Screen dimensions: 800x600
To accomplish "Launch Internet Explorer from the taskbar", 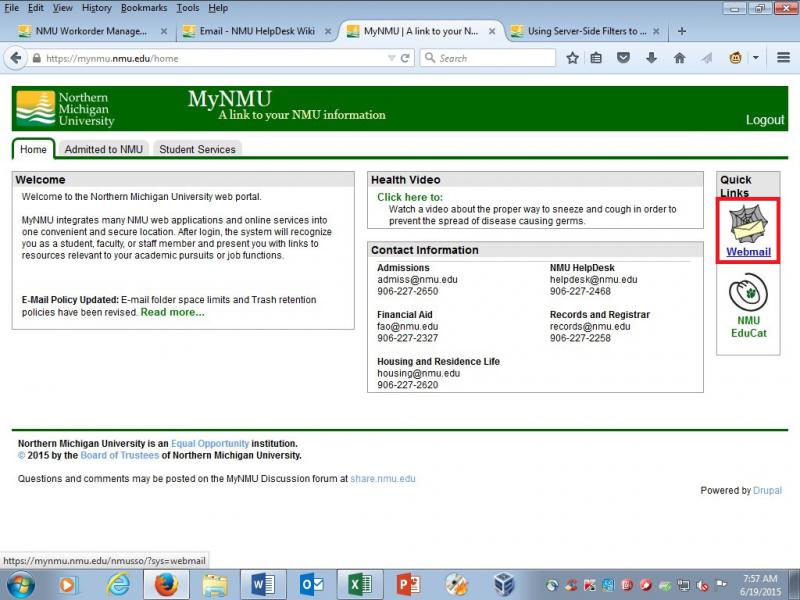I will click(x=118, y=585).
